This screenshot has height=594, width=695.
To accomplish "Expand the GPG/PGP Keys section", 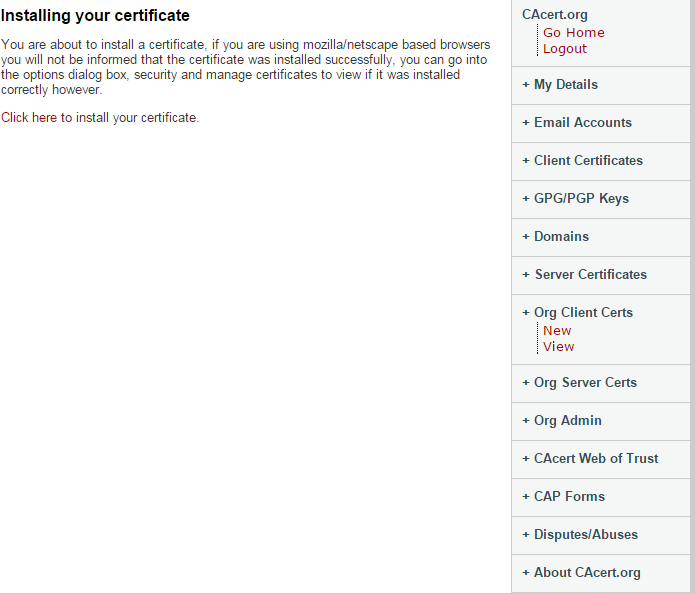I will coord(575,199).
